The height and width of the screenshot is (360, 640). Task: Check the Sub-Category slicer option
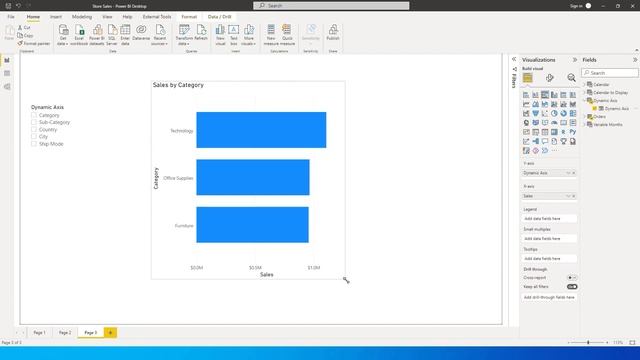point(34,122)
